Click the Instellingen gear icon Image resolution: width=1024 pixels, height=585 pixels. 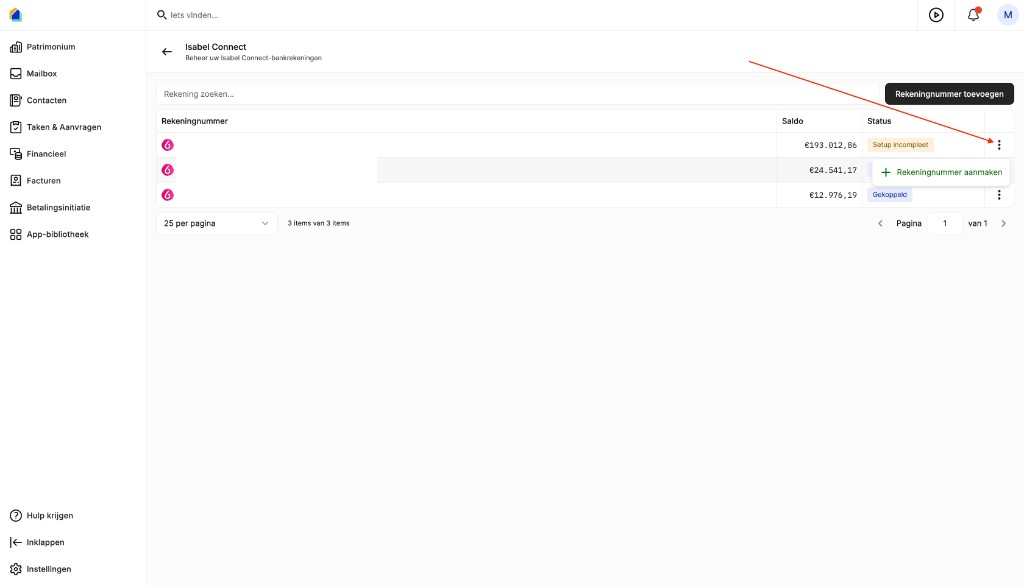pyautogui.click(x=16, y=569)
